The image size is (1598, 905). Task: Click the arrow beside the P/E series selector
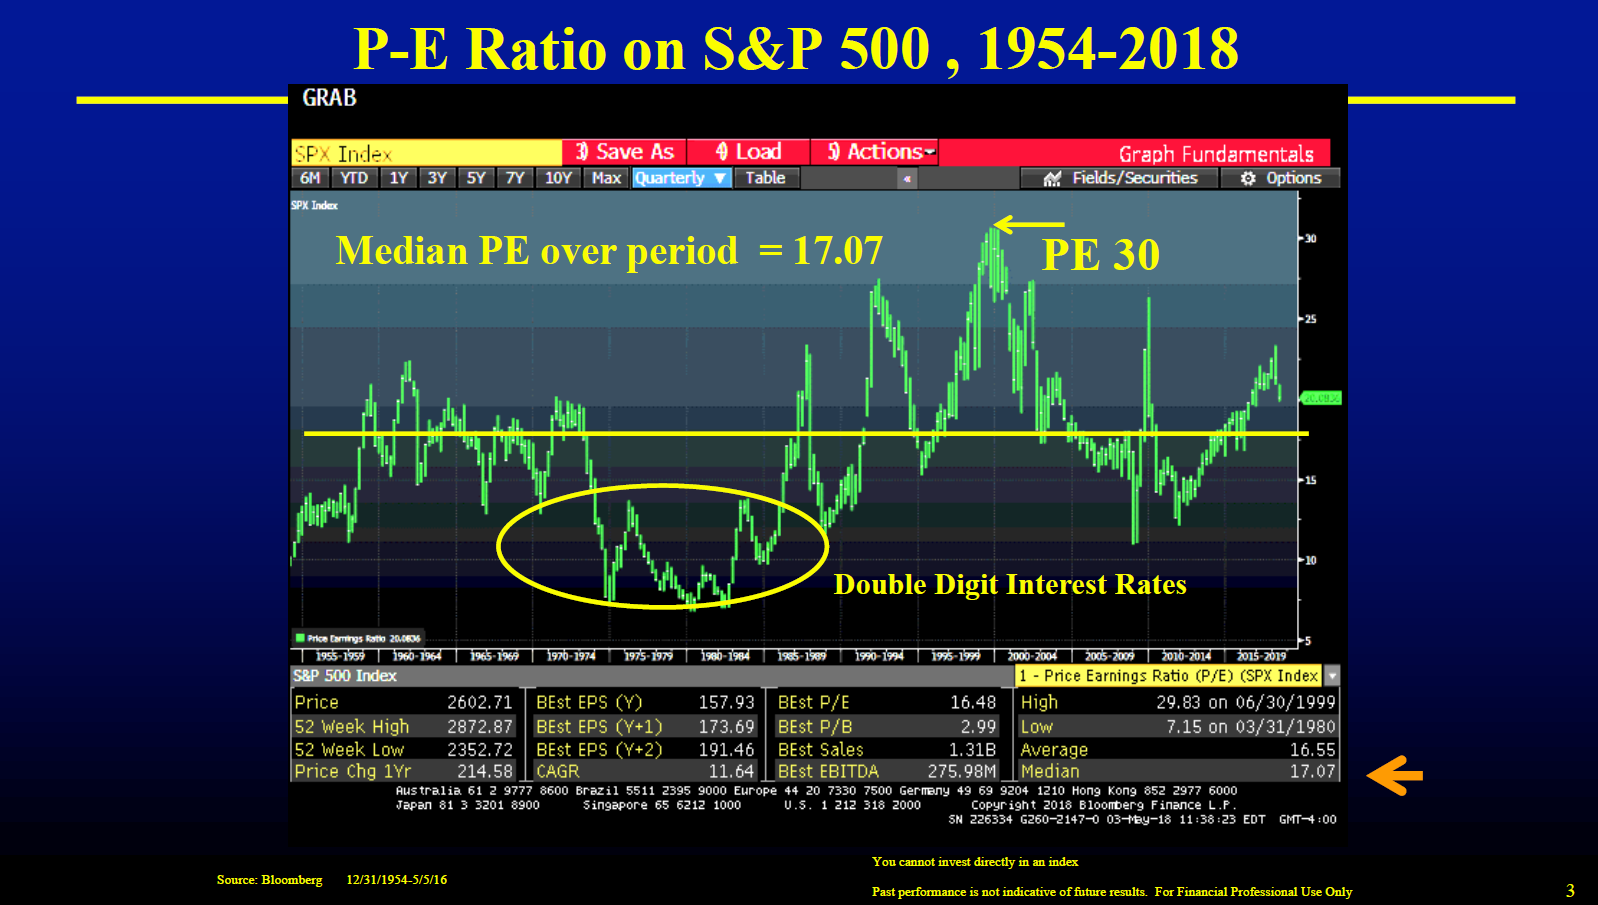(x=1332, y=676)
